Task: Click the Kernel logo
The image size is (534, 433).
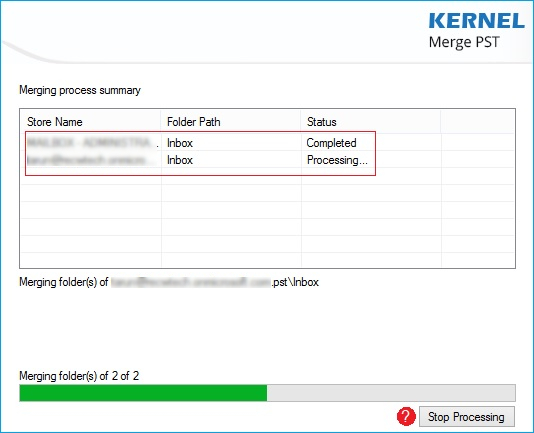Action: tap(477, 21)
